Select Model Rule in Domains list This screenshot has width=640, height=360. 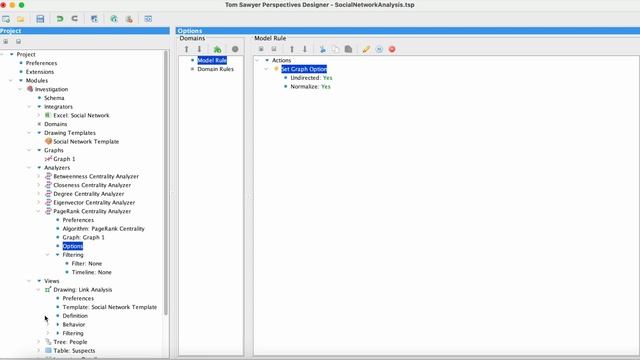click(212, 60)
